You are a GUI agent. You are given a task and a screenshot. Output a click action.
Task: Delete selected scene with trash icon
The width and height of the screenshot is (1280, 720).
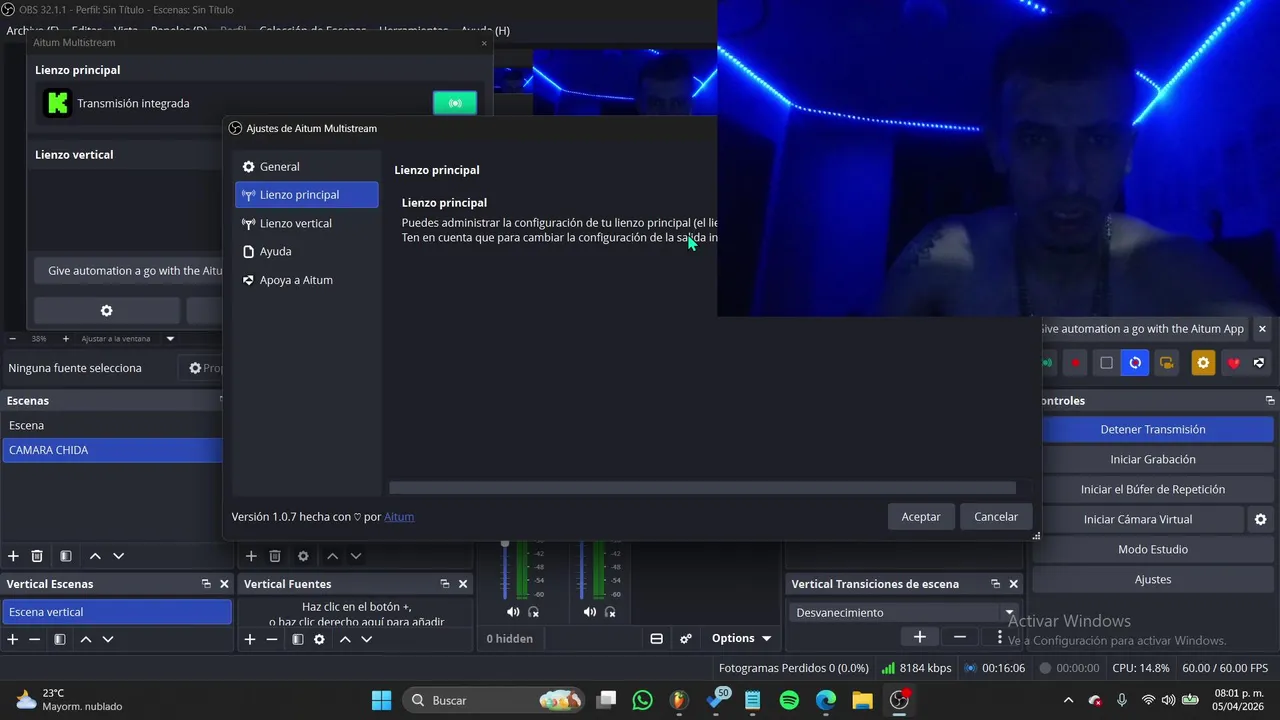pos(37,556)
